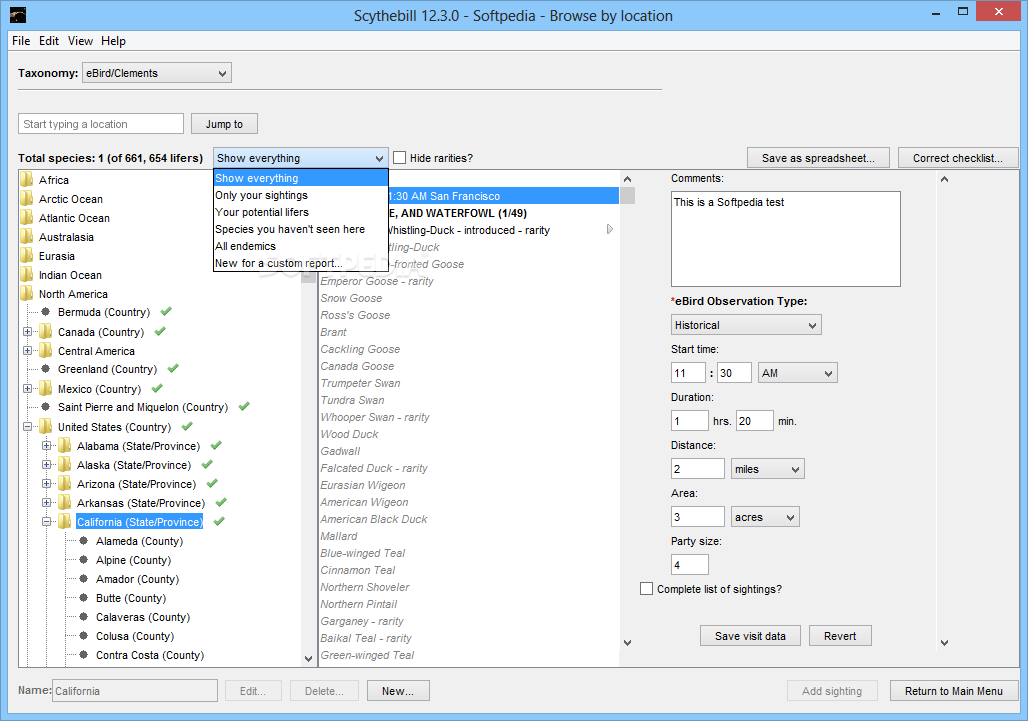Click the Comments text area
Image resolution: width=1028 pixels, height=721 pixels.
click(785, 239)
